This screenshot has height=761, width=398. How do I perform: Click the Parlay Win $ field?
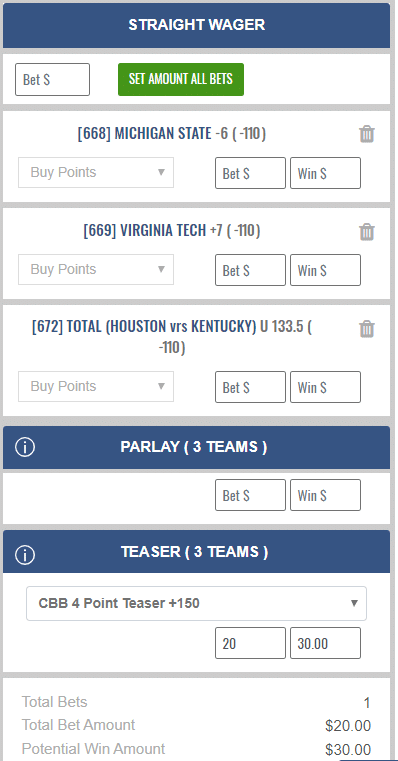click(x=326, y=495)
